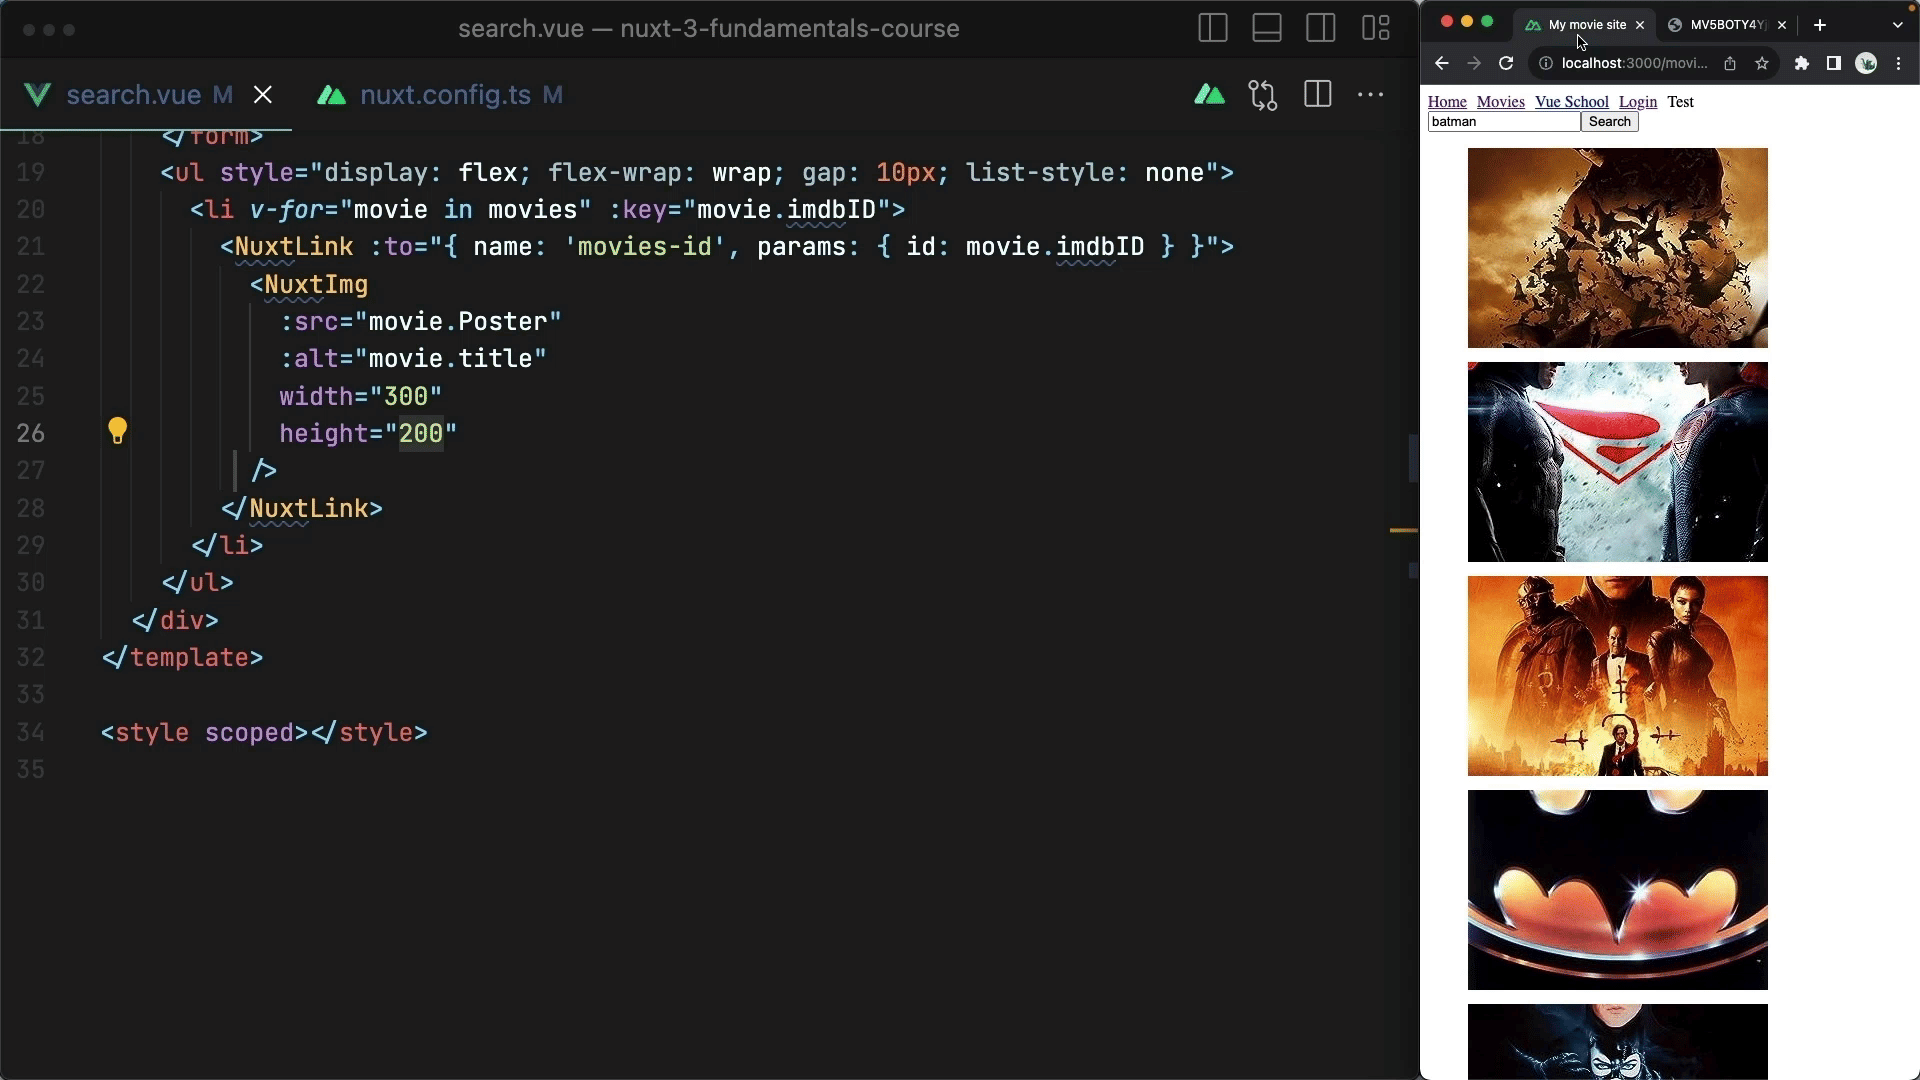Close the search.vue editor tab
This screenshot has width=1920, height=1080.
tap(263, 95)
